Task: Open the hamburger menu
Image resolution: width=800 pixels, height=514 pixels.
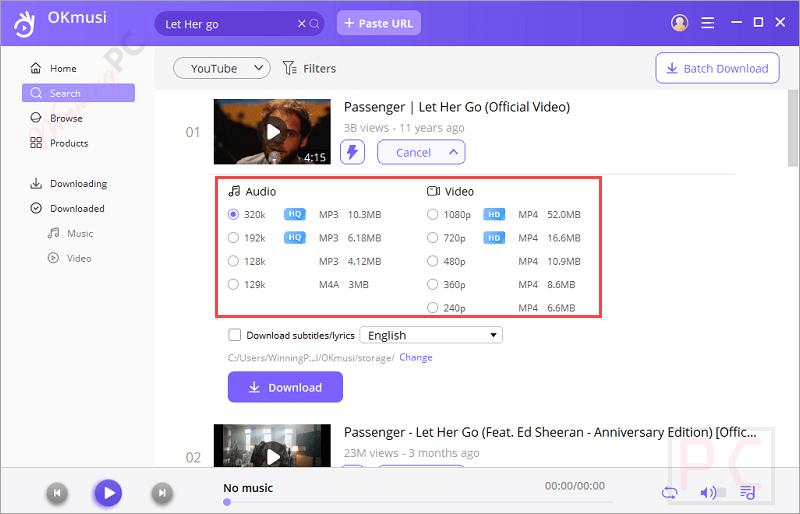Action: pyautogui.click(x=708, y=22)
